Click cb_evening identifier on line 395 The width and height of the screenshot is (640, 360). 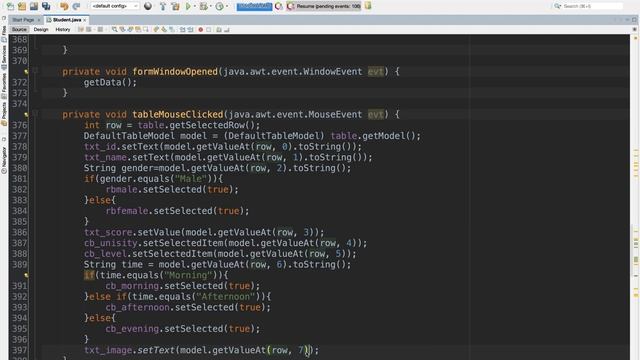pos(132,329)
